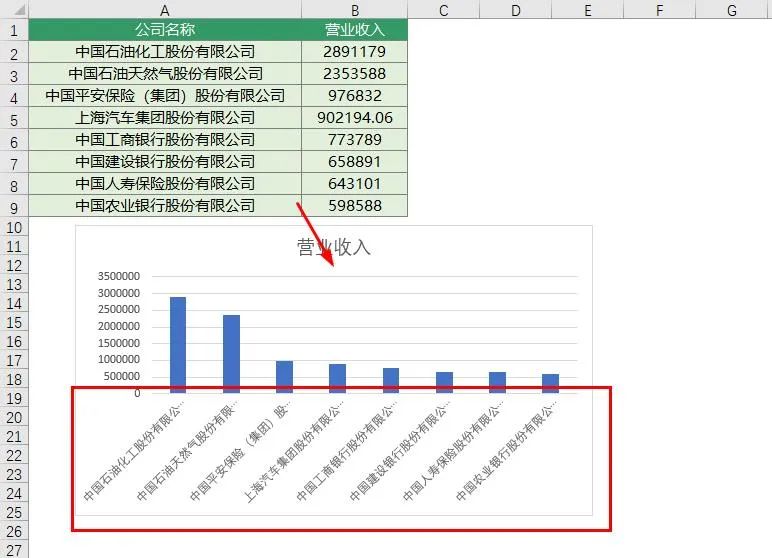Screen dimensions: 772x558
Task: Click the 2000000 axis label
Action: coord(119,326)
